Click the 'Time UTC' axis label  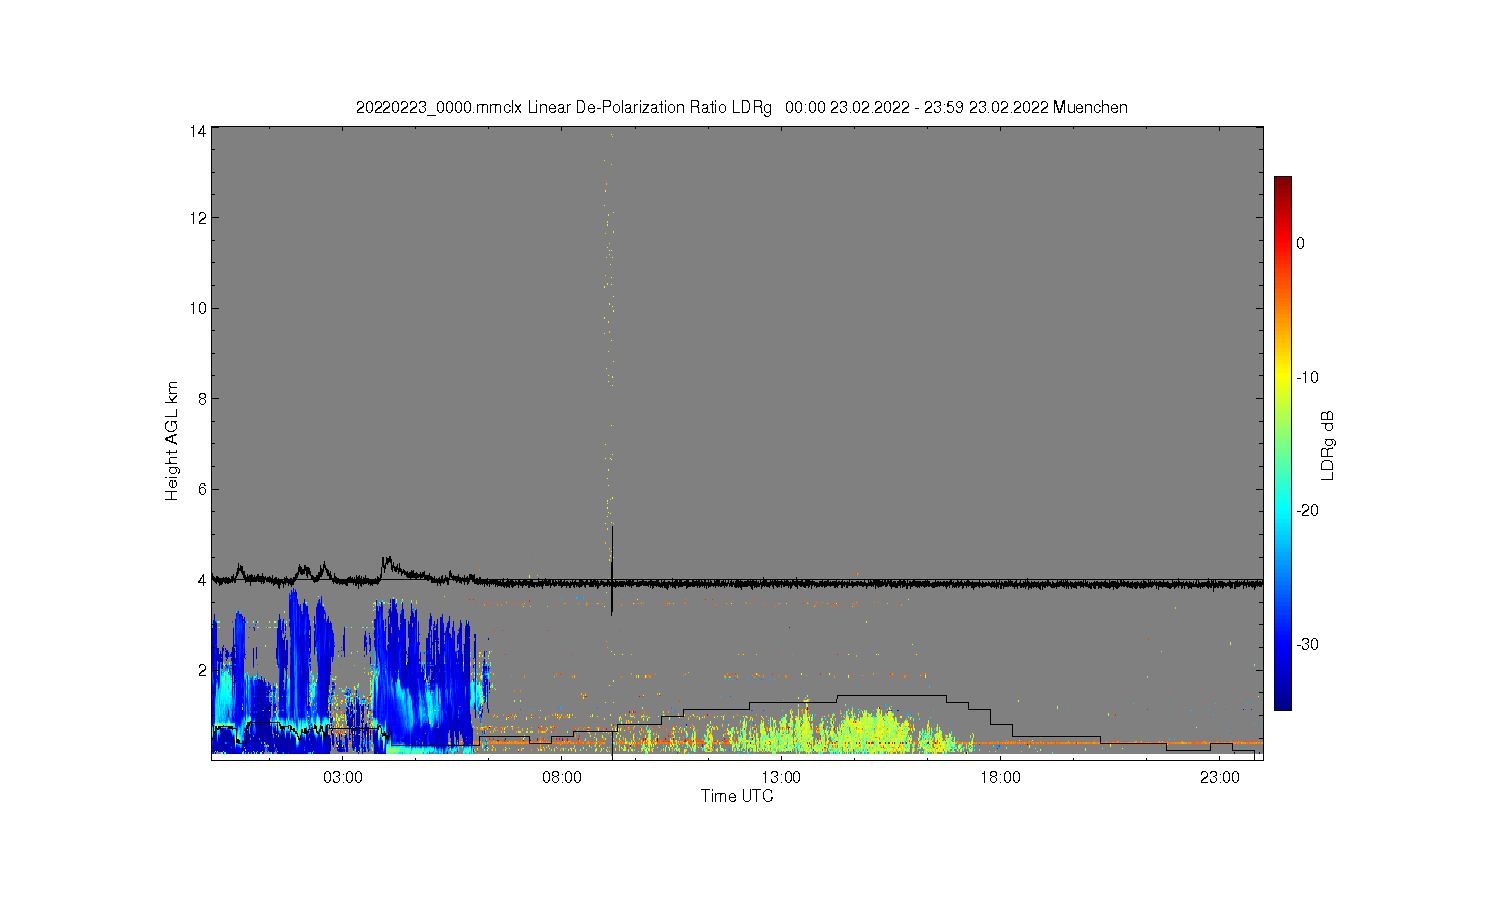pyautogui.click(x=737, y=796)
